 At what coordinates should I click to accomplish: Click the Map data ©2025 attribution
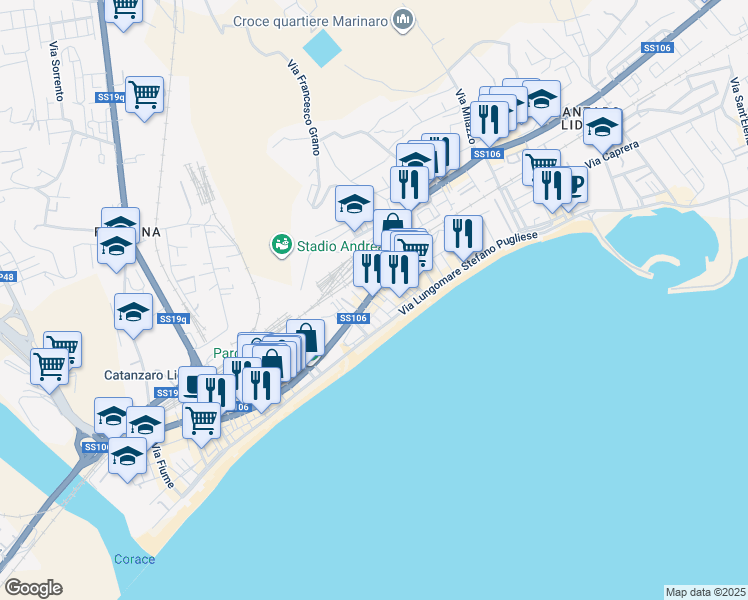(706, 592)
